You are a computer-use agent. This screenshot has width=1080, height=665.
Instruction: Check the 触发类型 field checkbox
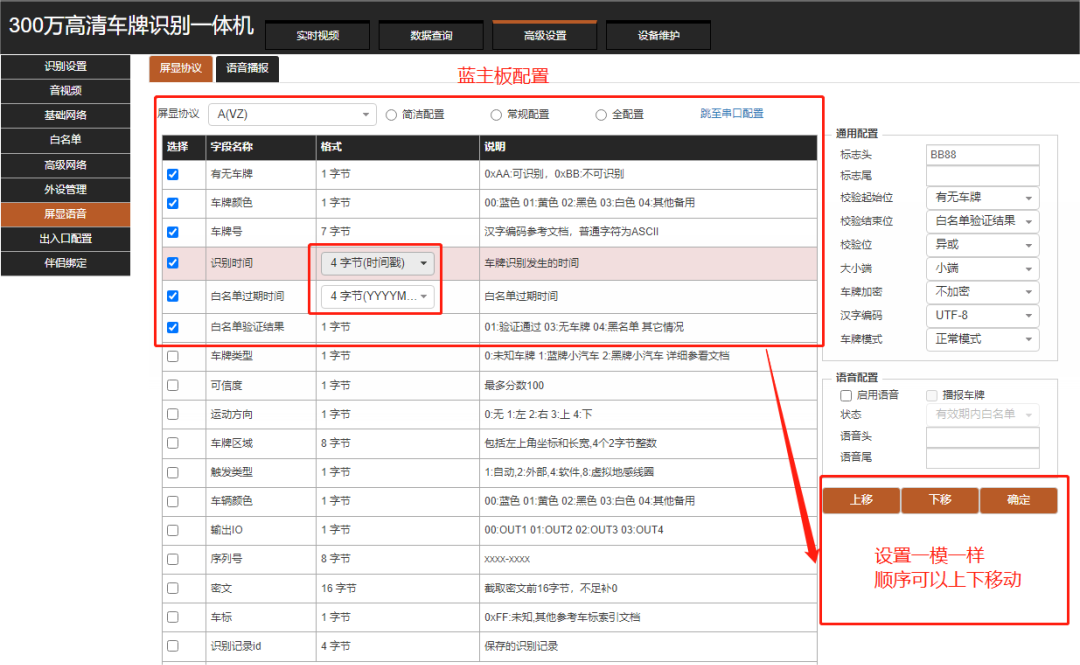173,473
